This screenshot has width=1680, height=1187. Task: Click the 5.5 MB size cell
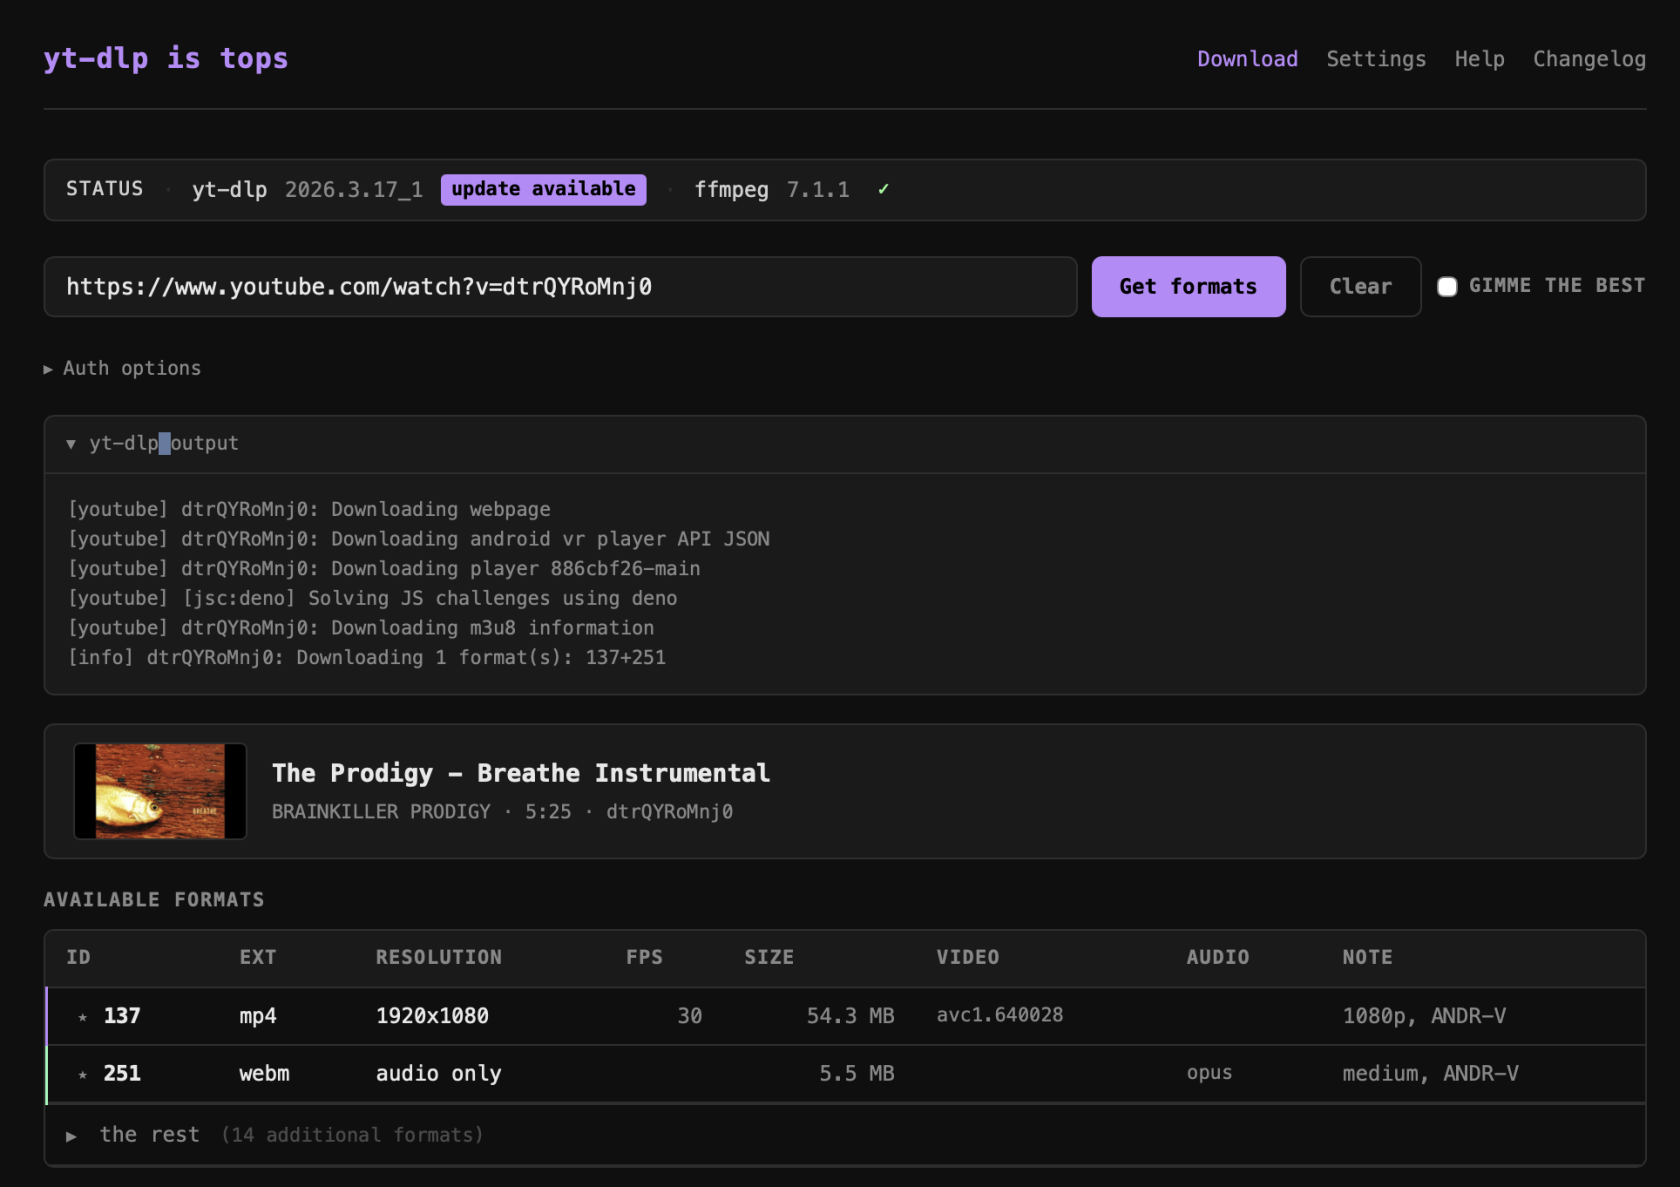pos(856,1074)
